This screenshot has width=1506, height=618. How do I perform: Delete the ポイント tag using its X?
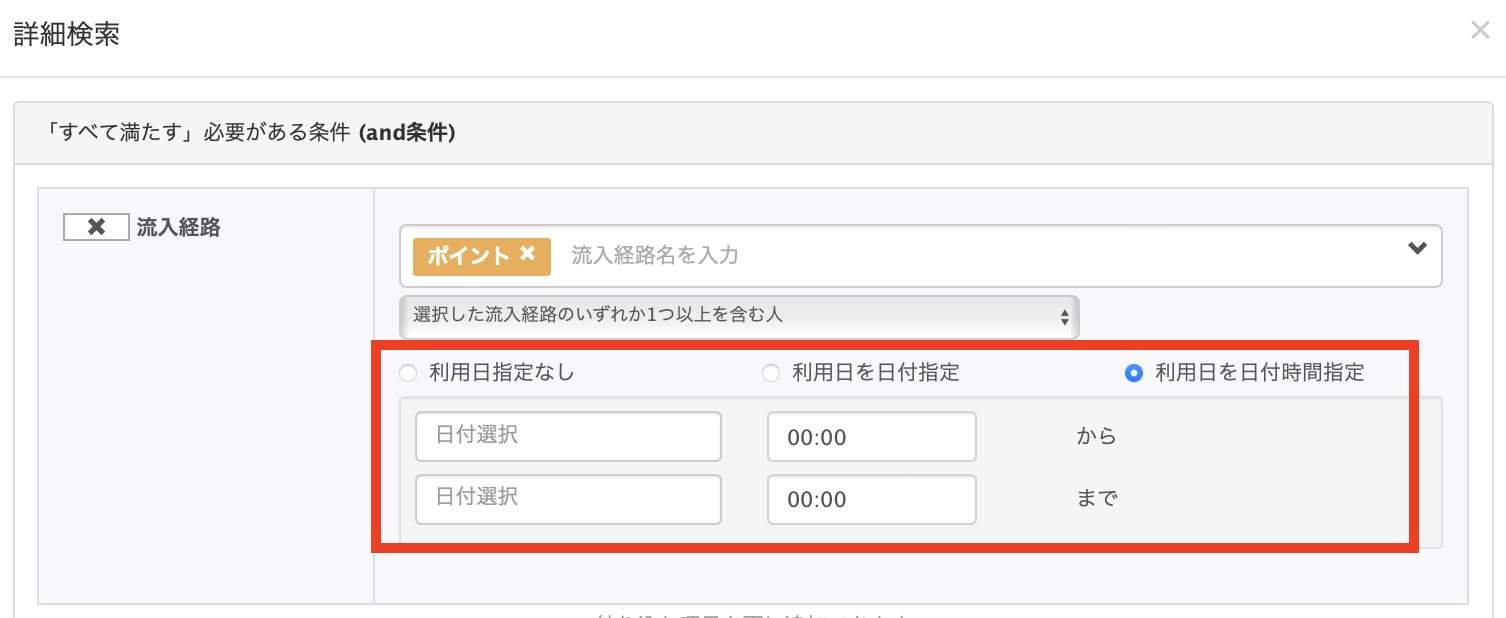pyautogui.click(x=528, y=254)
